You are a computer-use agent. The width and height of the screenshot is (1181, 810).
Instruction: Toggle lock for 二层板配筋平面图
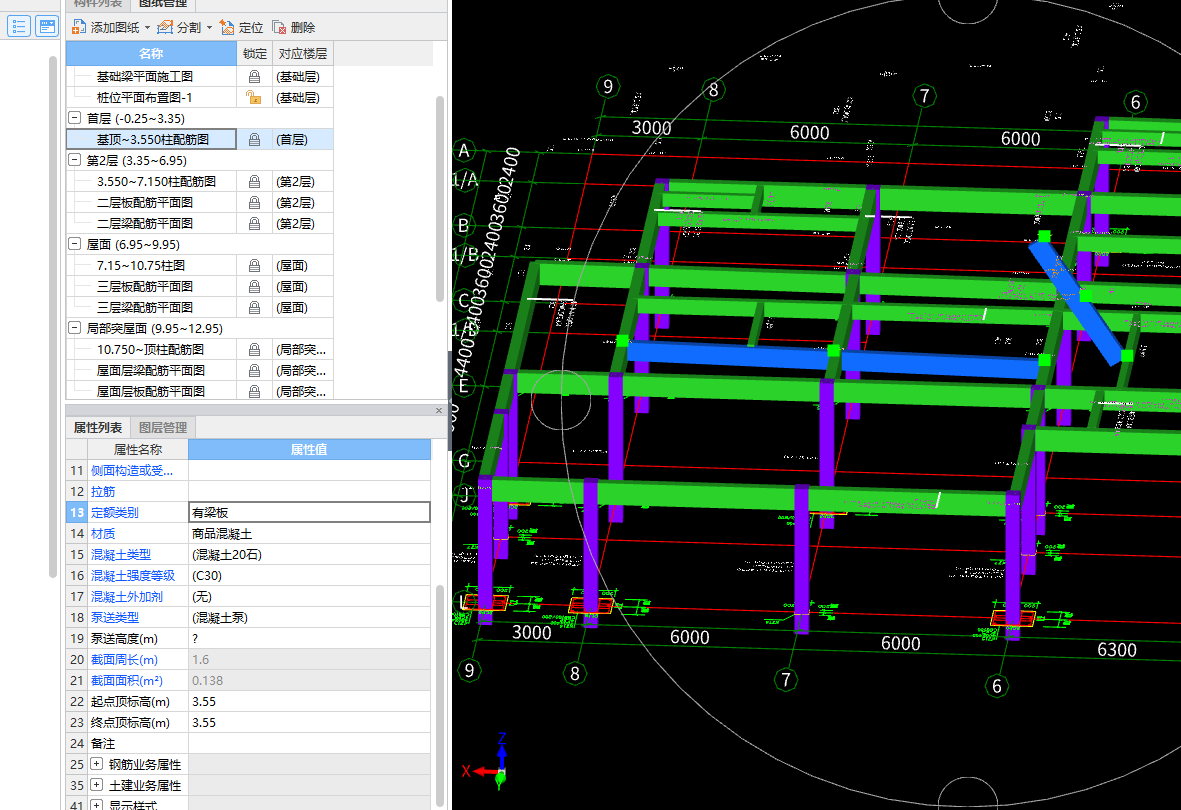coord(255,203)
